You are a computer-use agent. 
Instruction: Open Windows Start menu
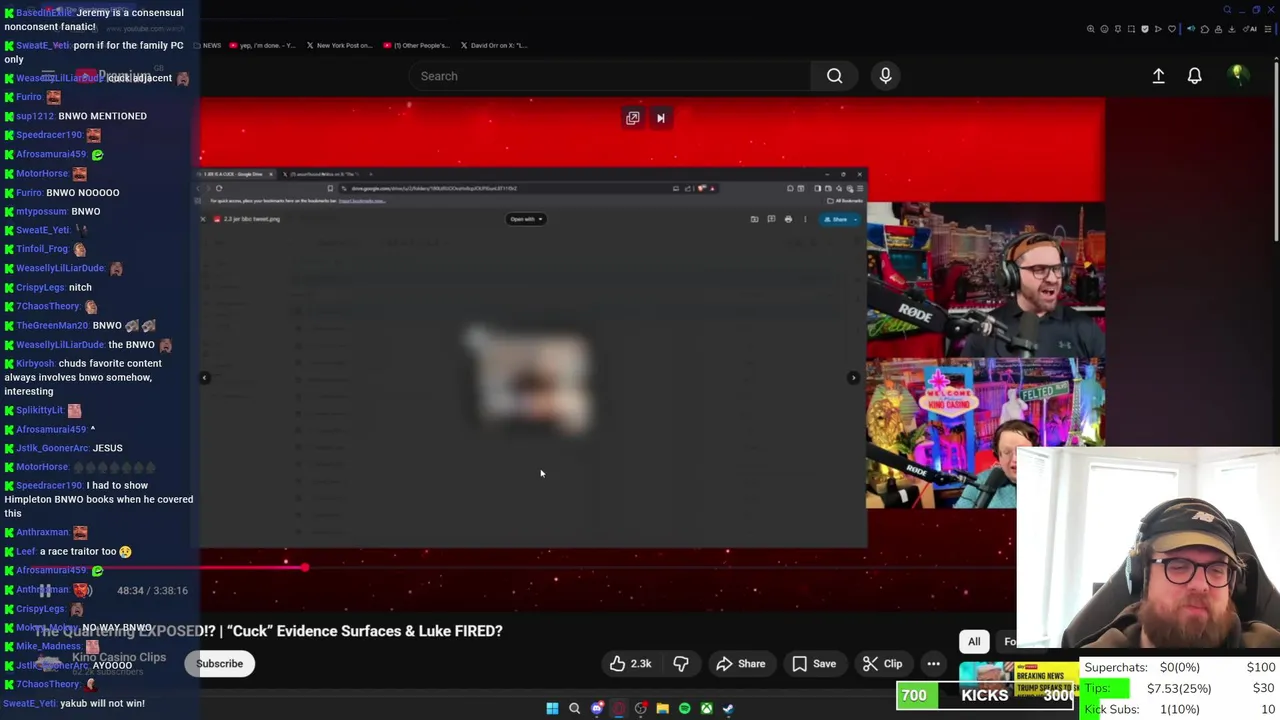pos(552,708)
